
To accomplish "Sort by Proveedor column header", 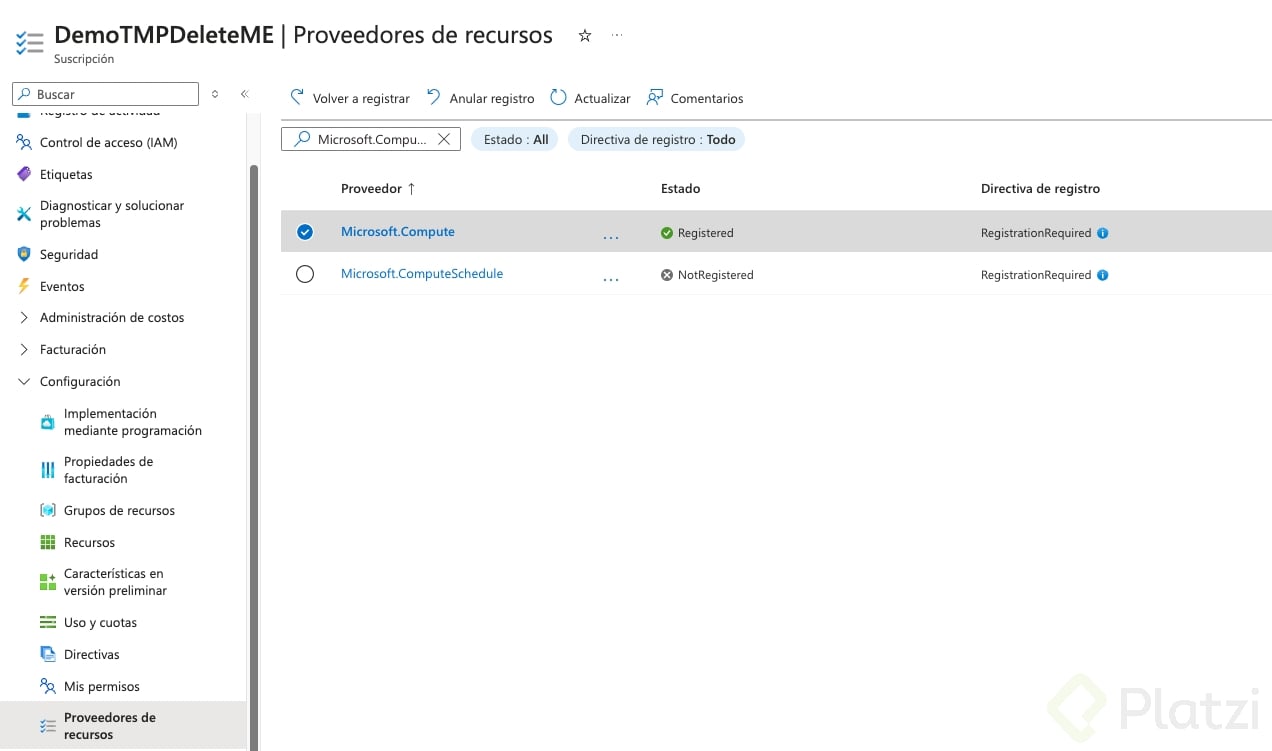I will click(x=378, y=188).
